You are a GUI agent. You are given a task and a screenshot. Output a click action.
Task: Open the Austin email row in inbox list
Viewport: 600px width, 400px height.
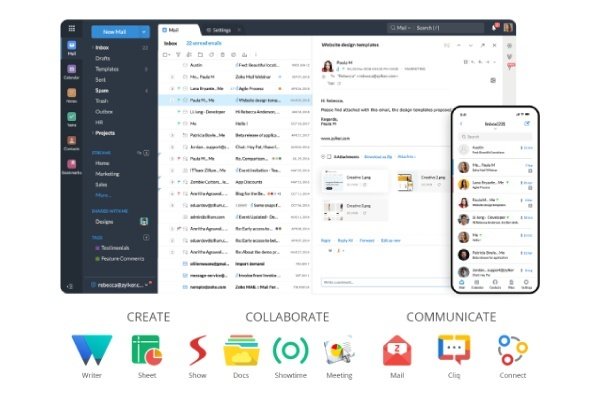tap(235, 65)
